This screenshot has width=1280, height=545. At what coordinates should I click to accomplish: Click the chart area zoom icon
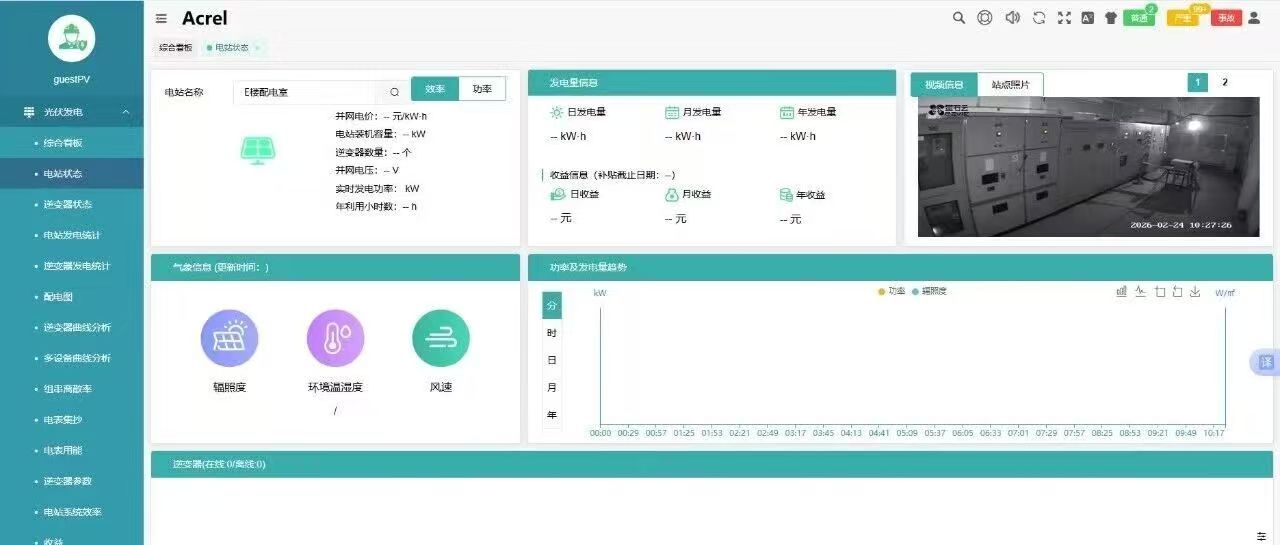coord(1160,291)
